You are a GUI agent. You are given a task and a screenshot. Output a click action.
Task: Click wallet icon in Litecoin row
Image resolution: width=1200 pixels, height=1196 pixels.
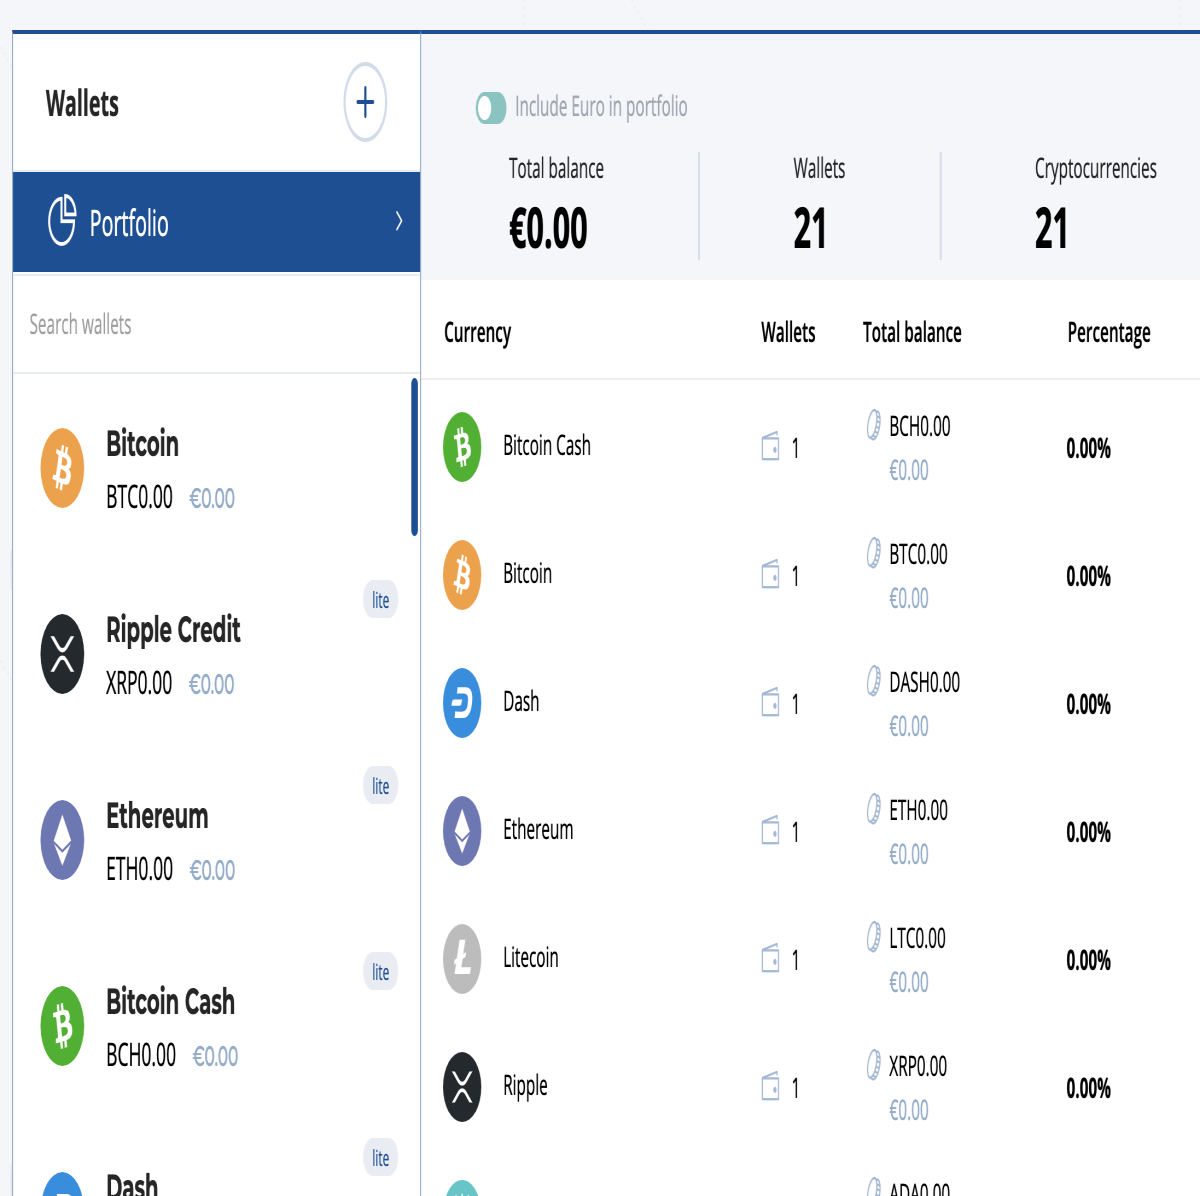[x=770, y=958]
